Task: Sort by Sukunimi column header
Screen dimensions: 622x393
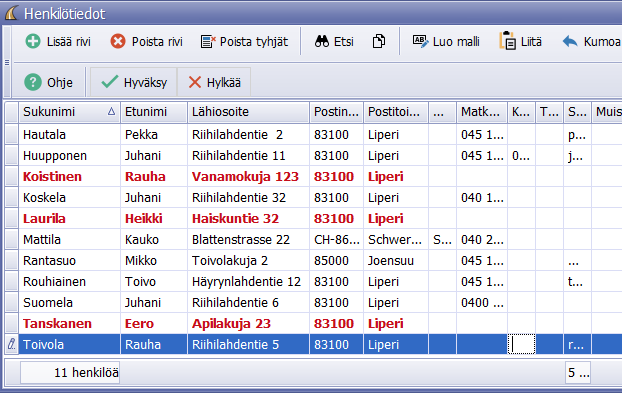Action: point(69,112)
